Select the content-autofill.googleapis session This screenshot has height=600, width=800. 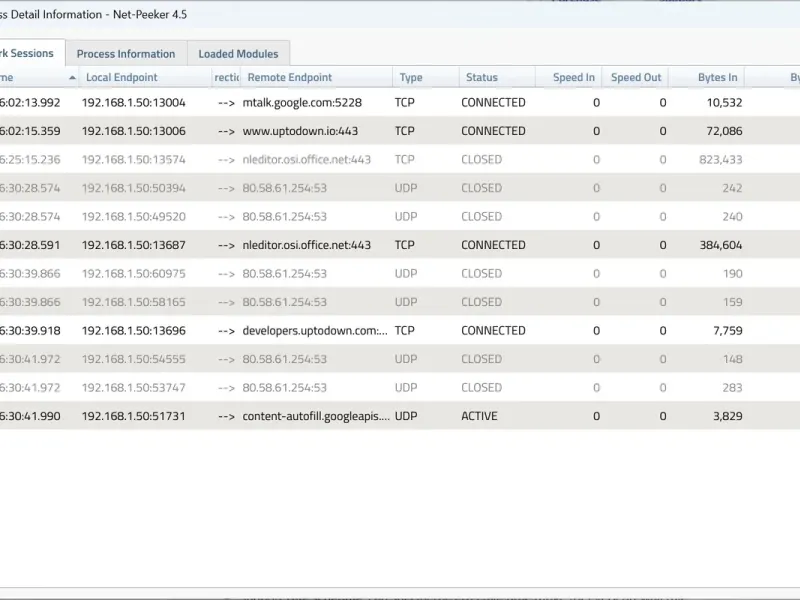(x=400, y=416)
